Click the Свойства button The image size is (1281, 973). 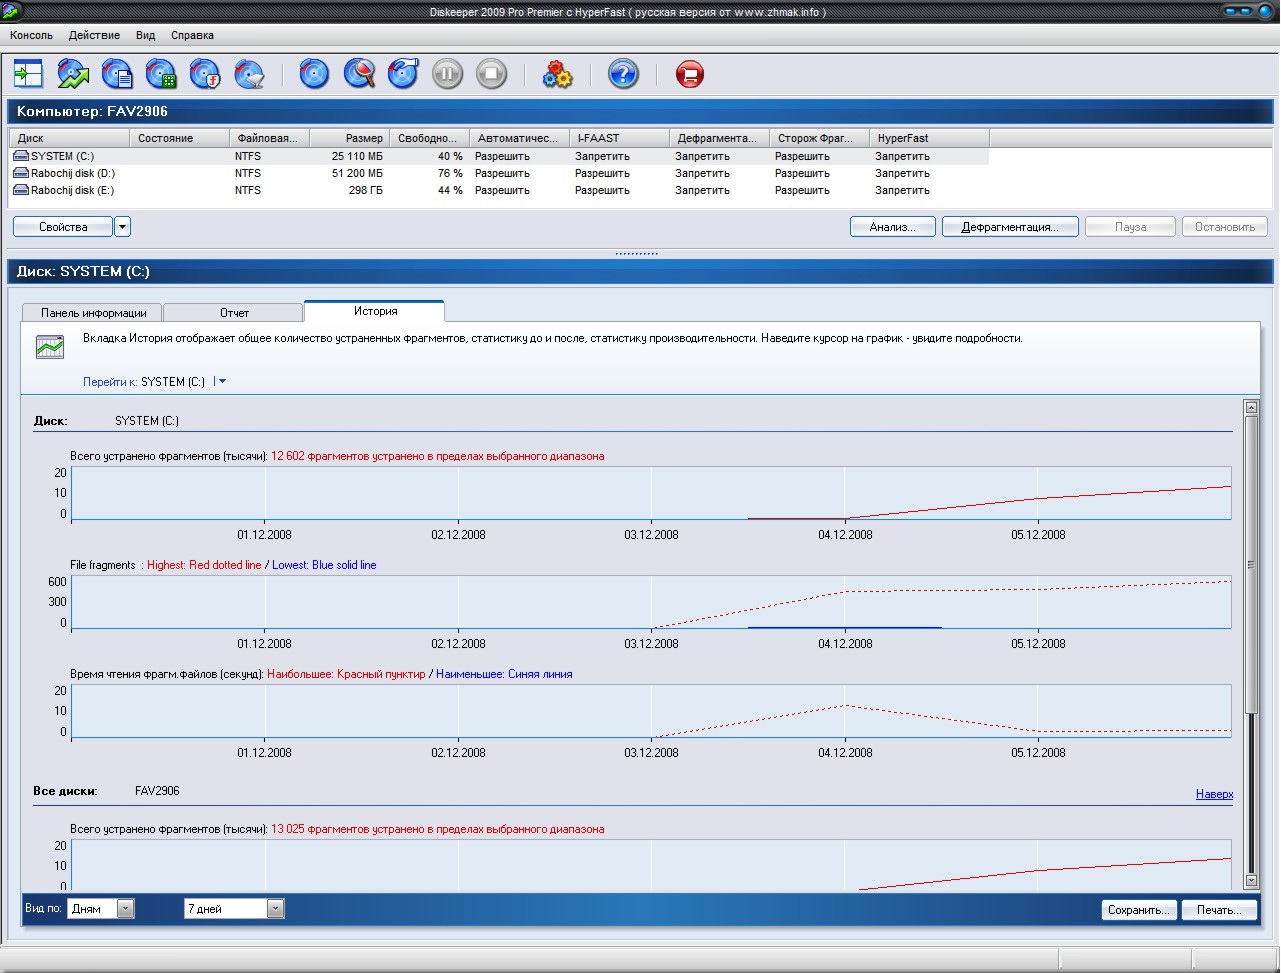click(63, 227)
